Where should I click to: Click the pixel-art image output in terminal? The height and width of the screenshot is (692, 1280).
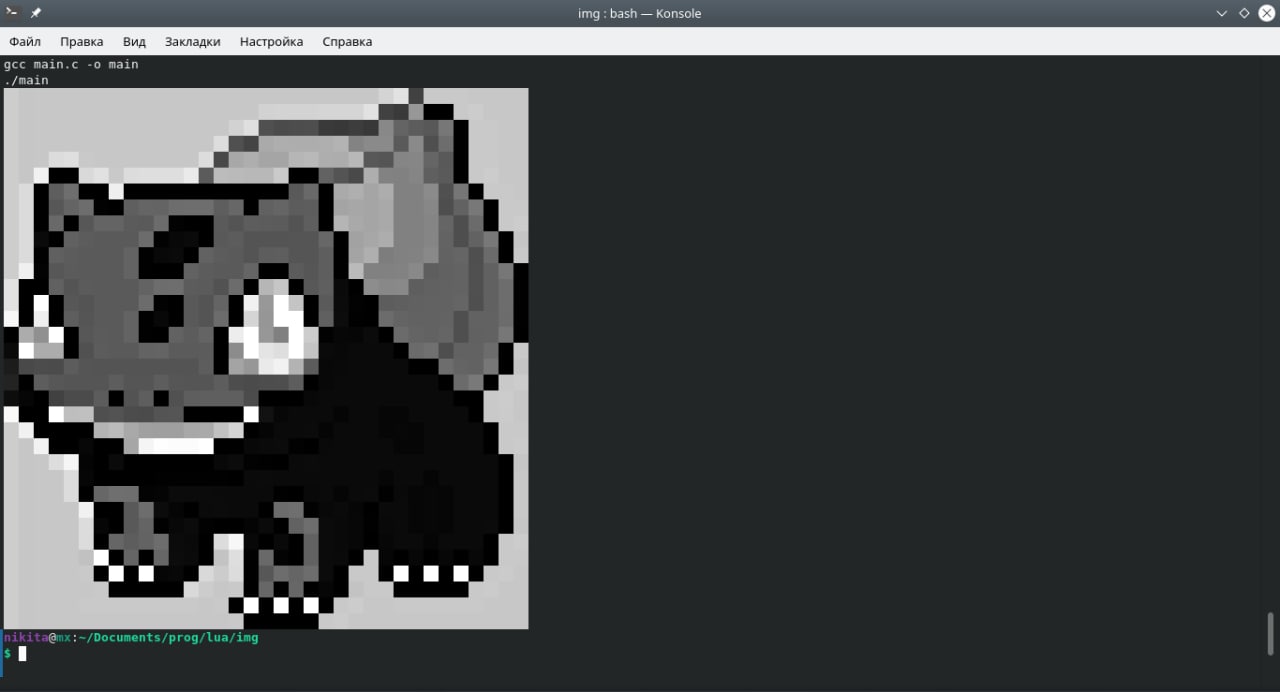click(x=266, y=358)
